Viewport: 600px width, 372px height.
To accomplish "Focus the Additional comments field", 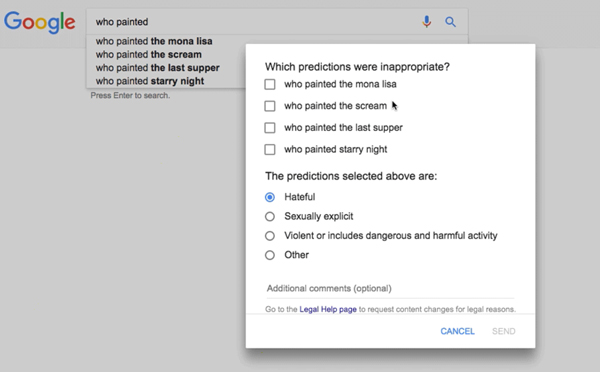I will tap(390, 289).
